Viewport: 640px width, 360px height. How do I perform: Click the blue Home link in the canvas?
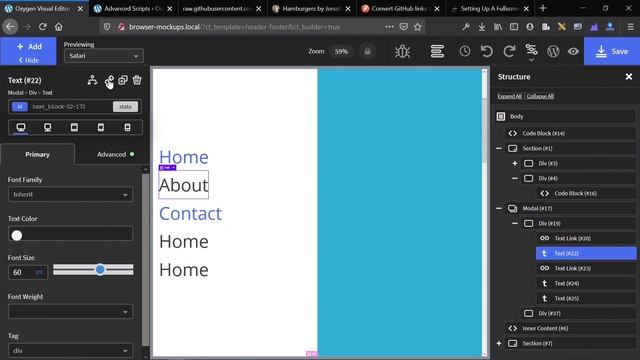coord(184,157)
